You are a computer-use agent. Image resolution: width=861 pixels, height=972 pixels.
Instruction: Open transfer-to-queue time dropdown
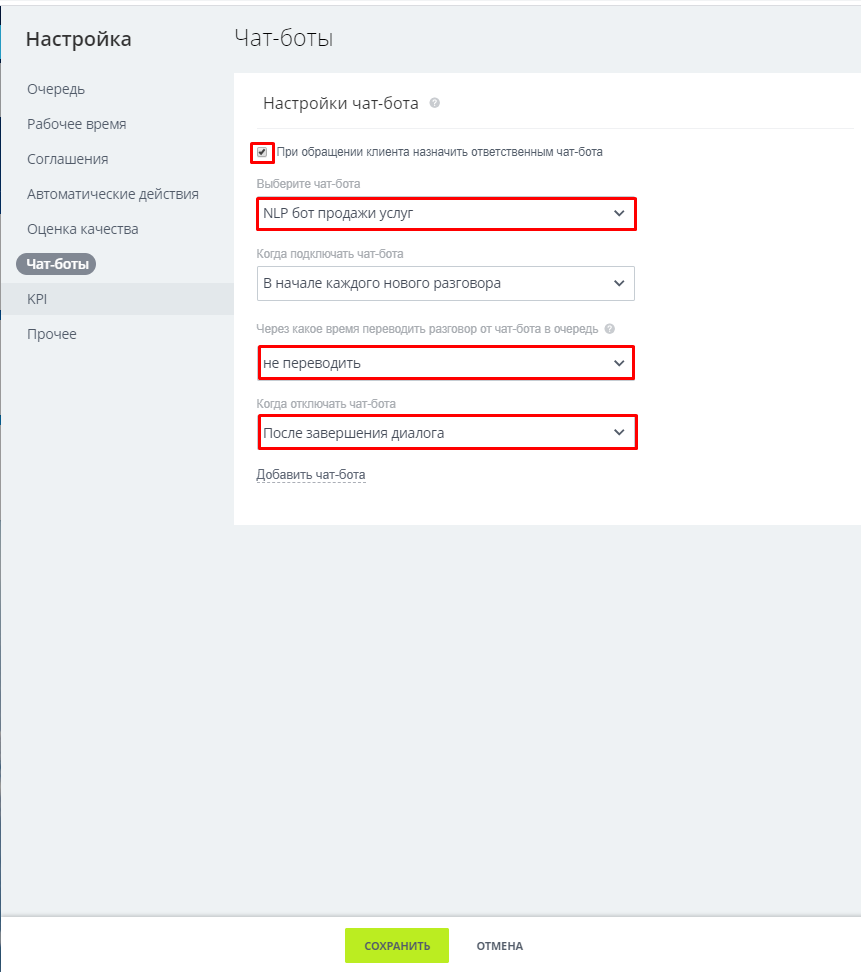click(446, 363)
